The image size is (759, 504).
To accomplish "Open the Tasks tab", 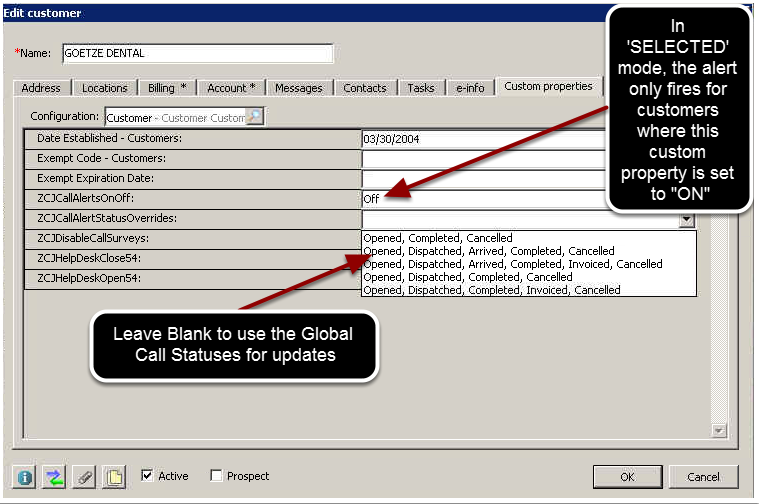I will 421,88.
